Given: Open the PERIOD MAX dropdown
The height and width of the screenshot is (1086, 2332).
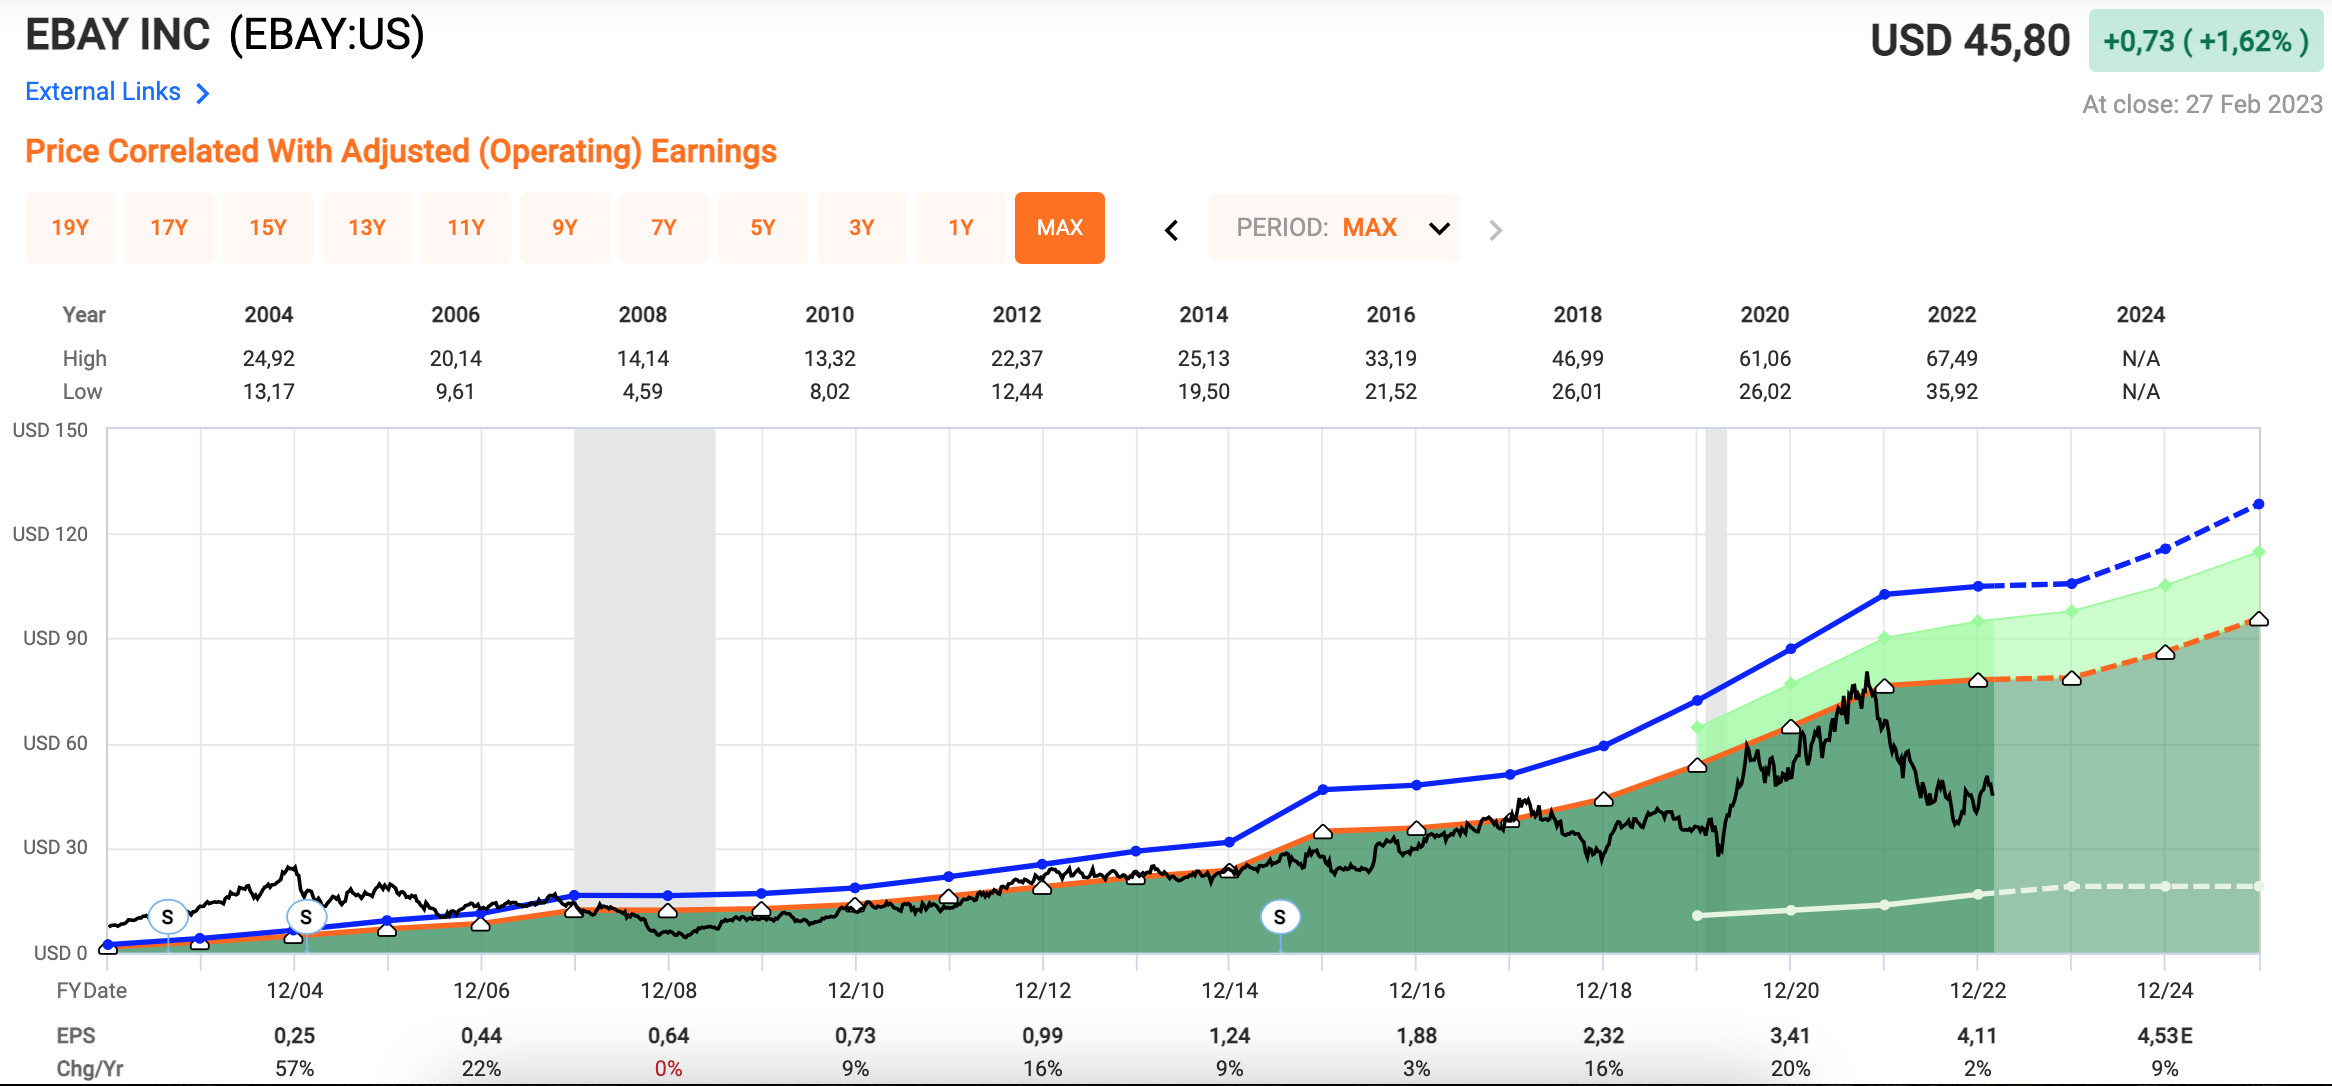Looking at the screenshot, I should point(1333,228).
